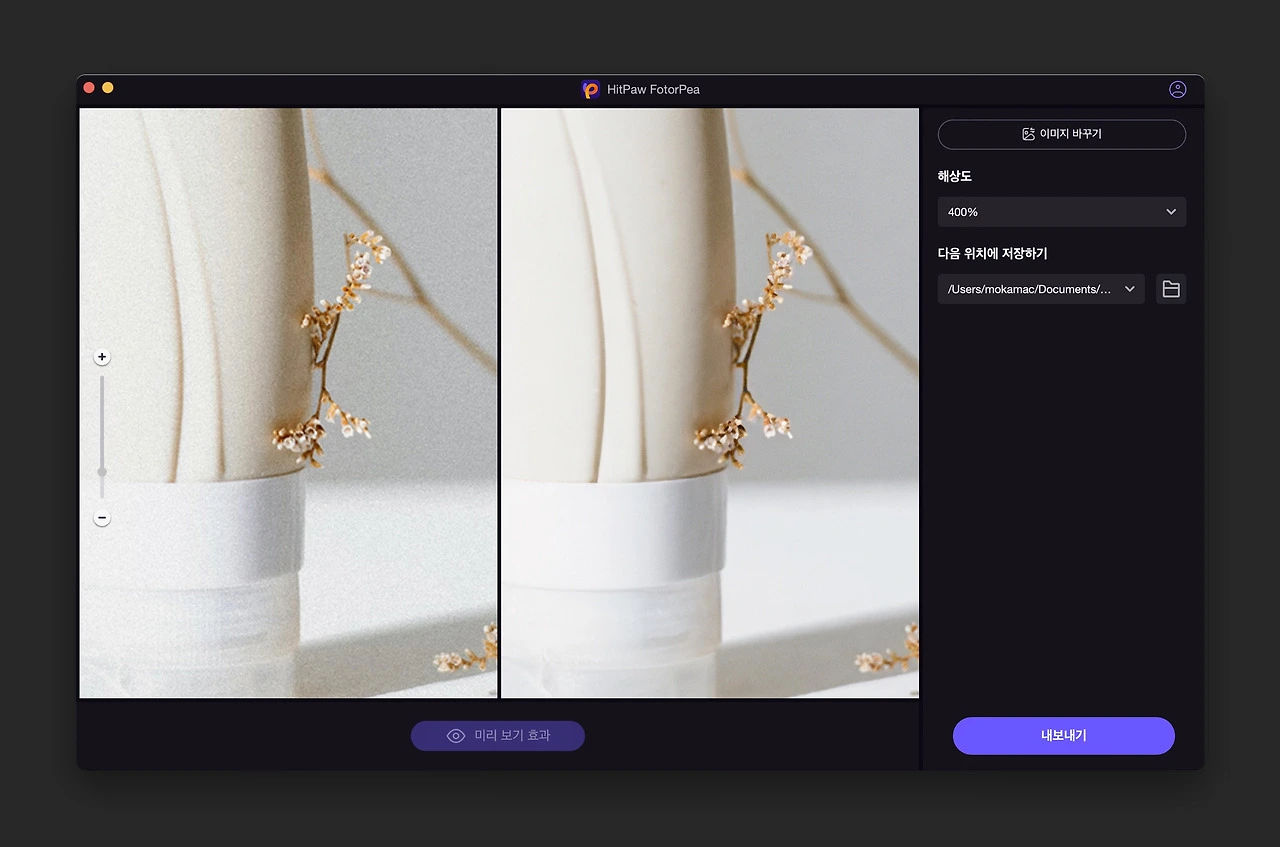Click the 내보내기 export button
Image resolution: width=1280 pixels, height=847 pixels.
coord(1063,736)
